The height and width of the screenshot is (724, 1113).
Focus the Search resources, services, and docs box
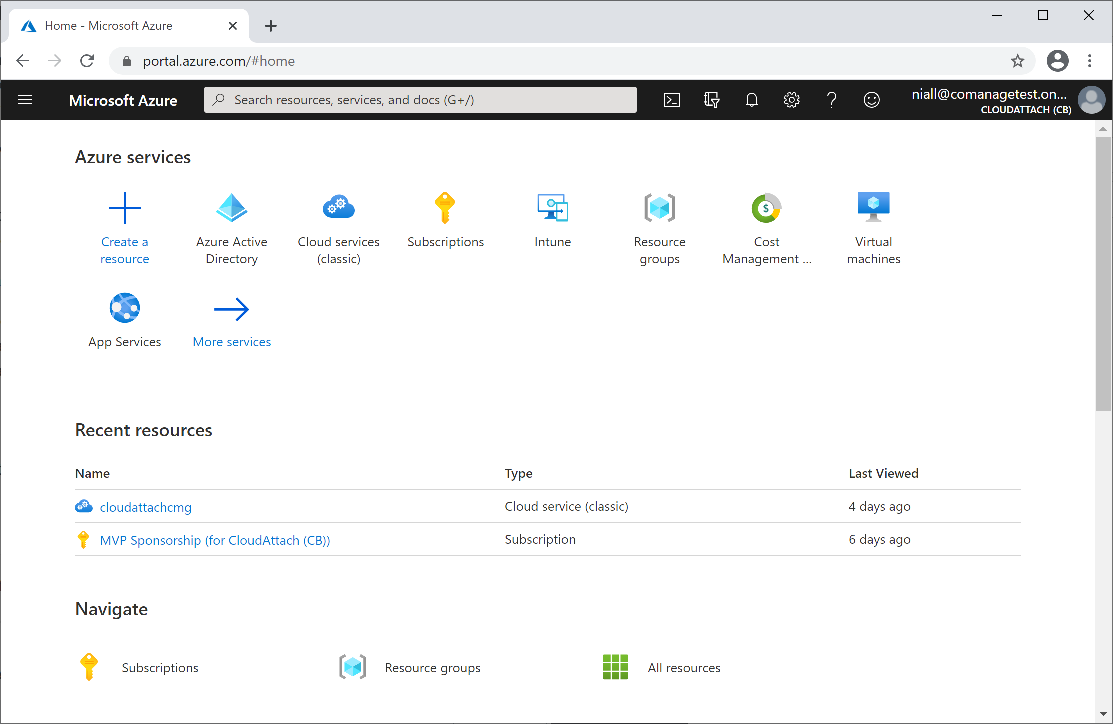(420, 100)
